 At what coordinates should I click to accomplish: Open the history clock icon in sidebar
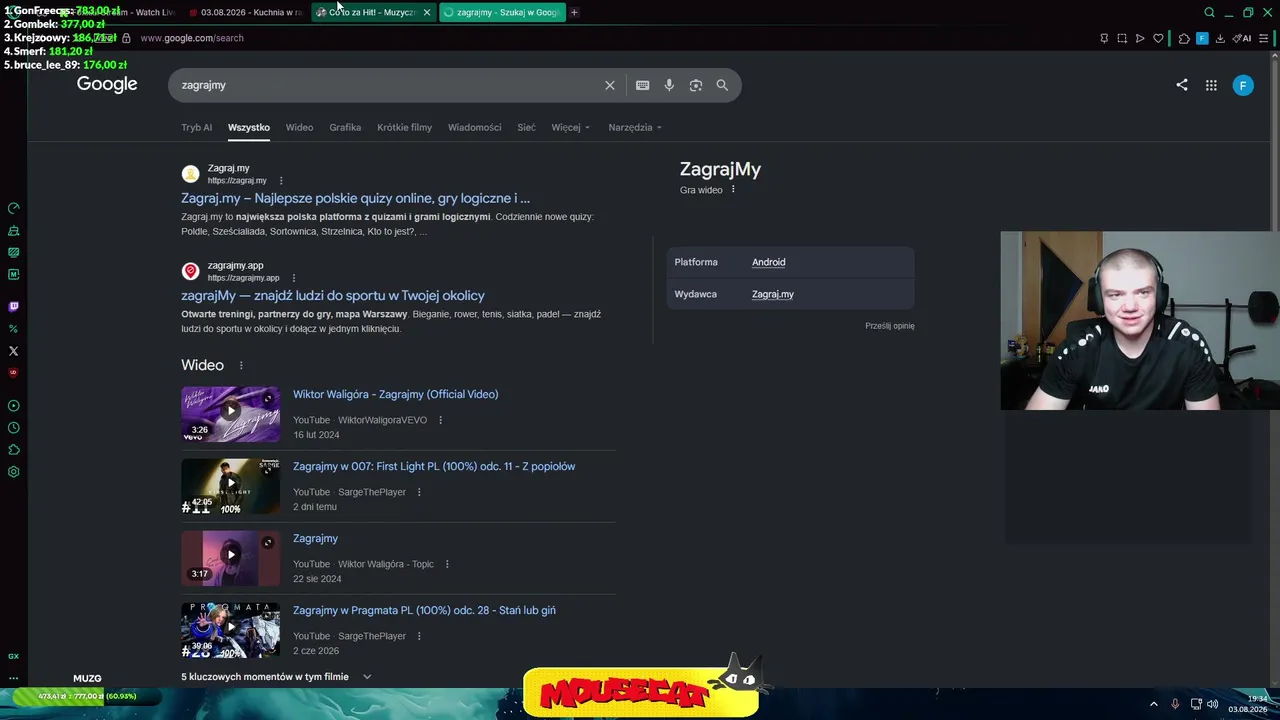tap(13, 428)
